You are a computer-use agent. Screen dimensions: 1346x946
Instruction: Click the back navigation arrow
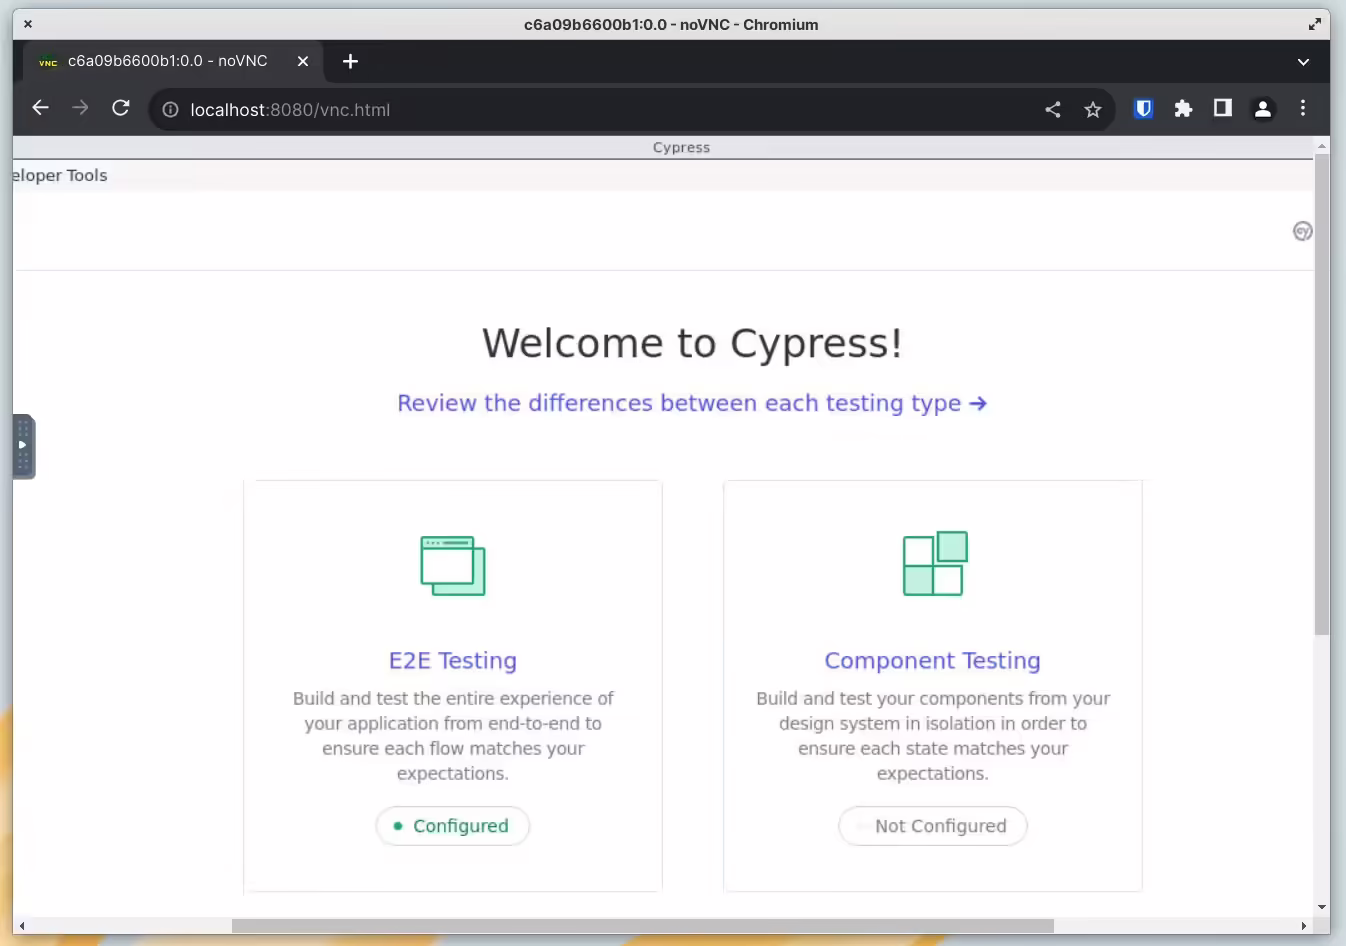point(40,108)
